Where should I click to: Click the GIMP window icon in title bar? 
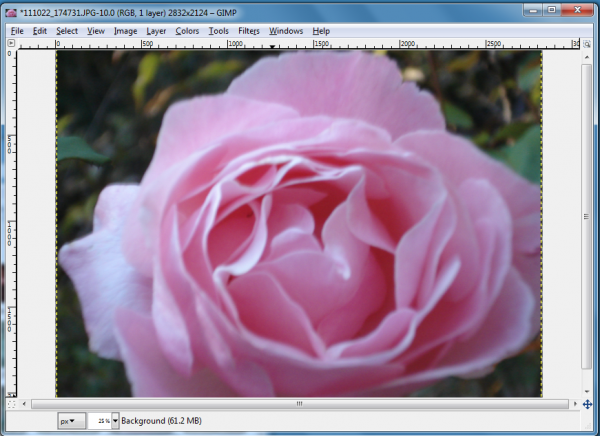click(11, 13)
